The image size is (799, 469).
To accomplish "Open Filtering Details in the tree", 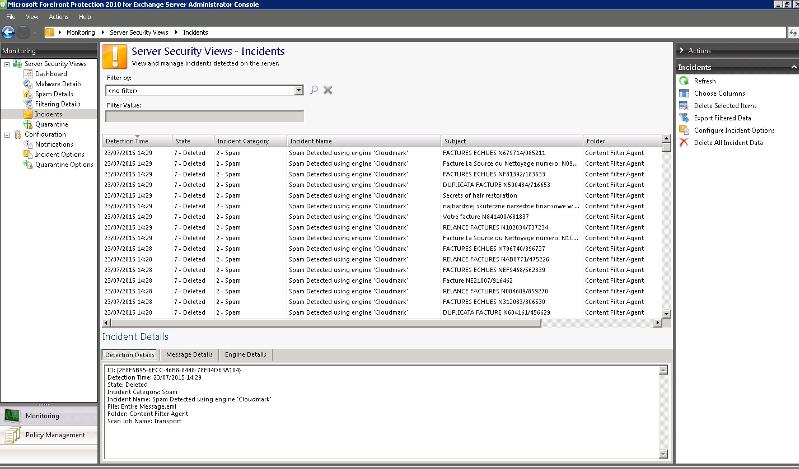I will 58,104.
